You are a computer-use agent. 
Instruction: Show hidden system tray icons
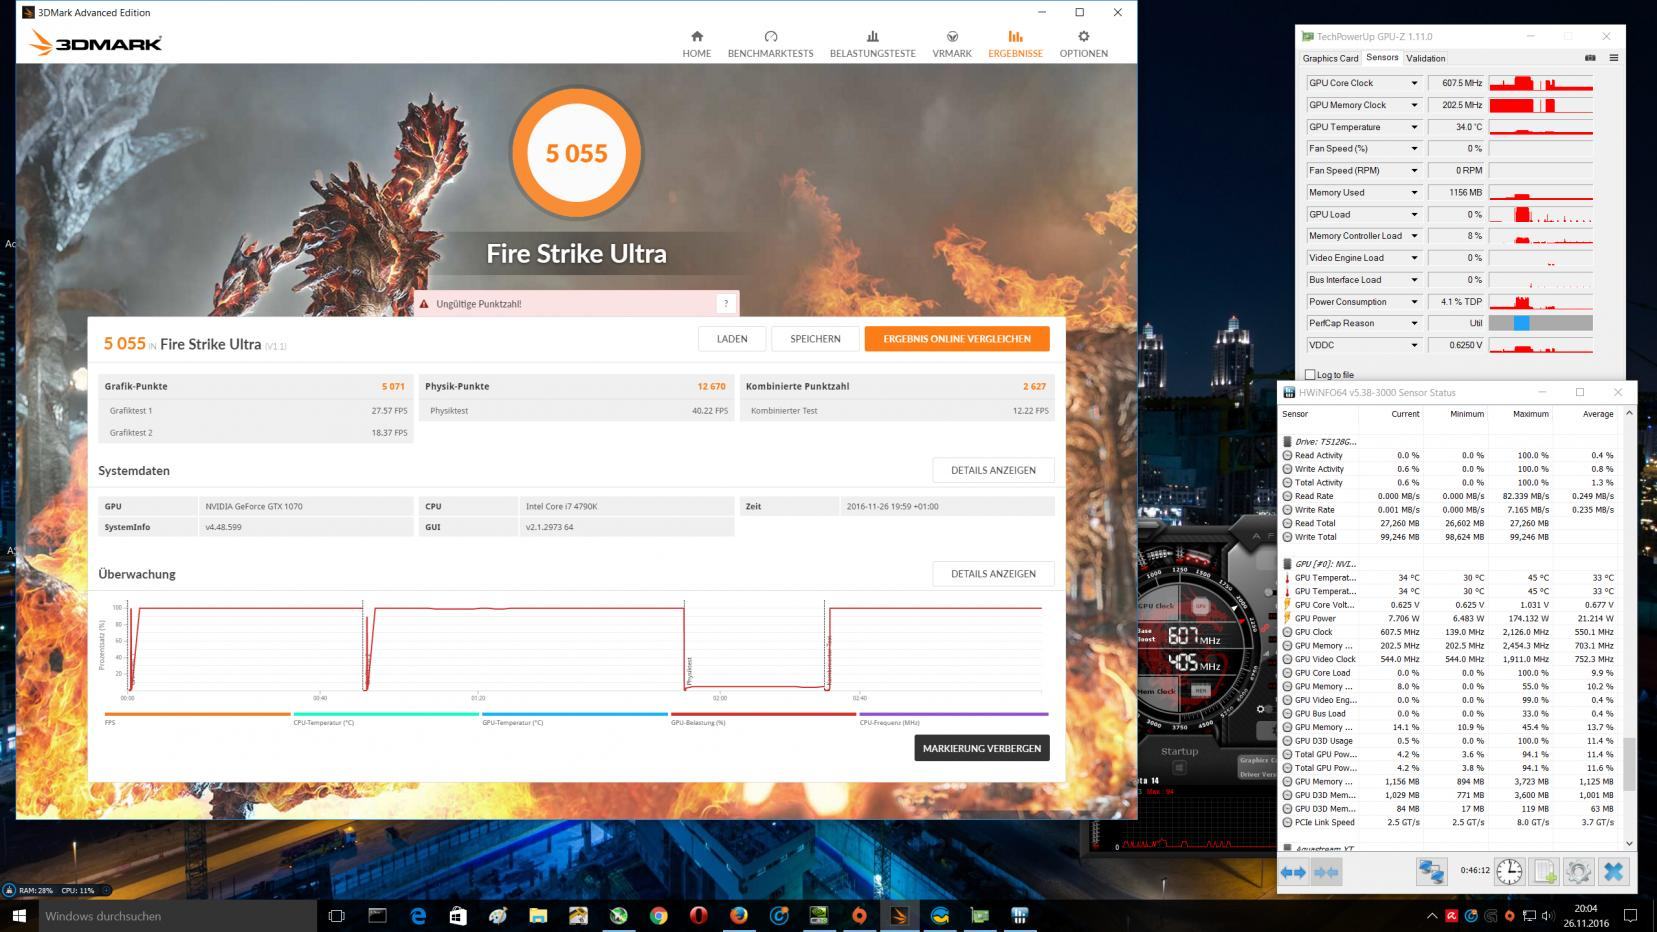1431,915
